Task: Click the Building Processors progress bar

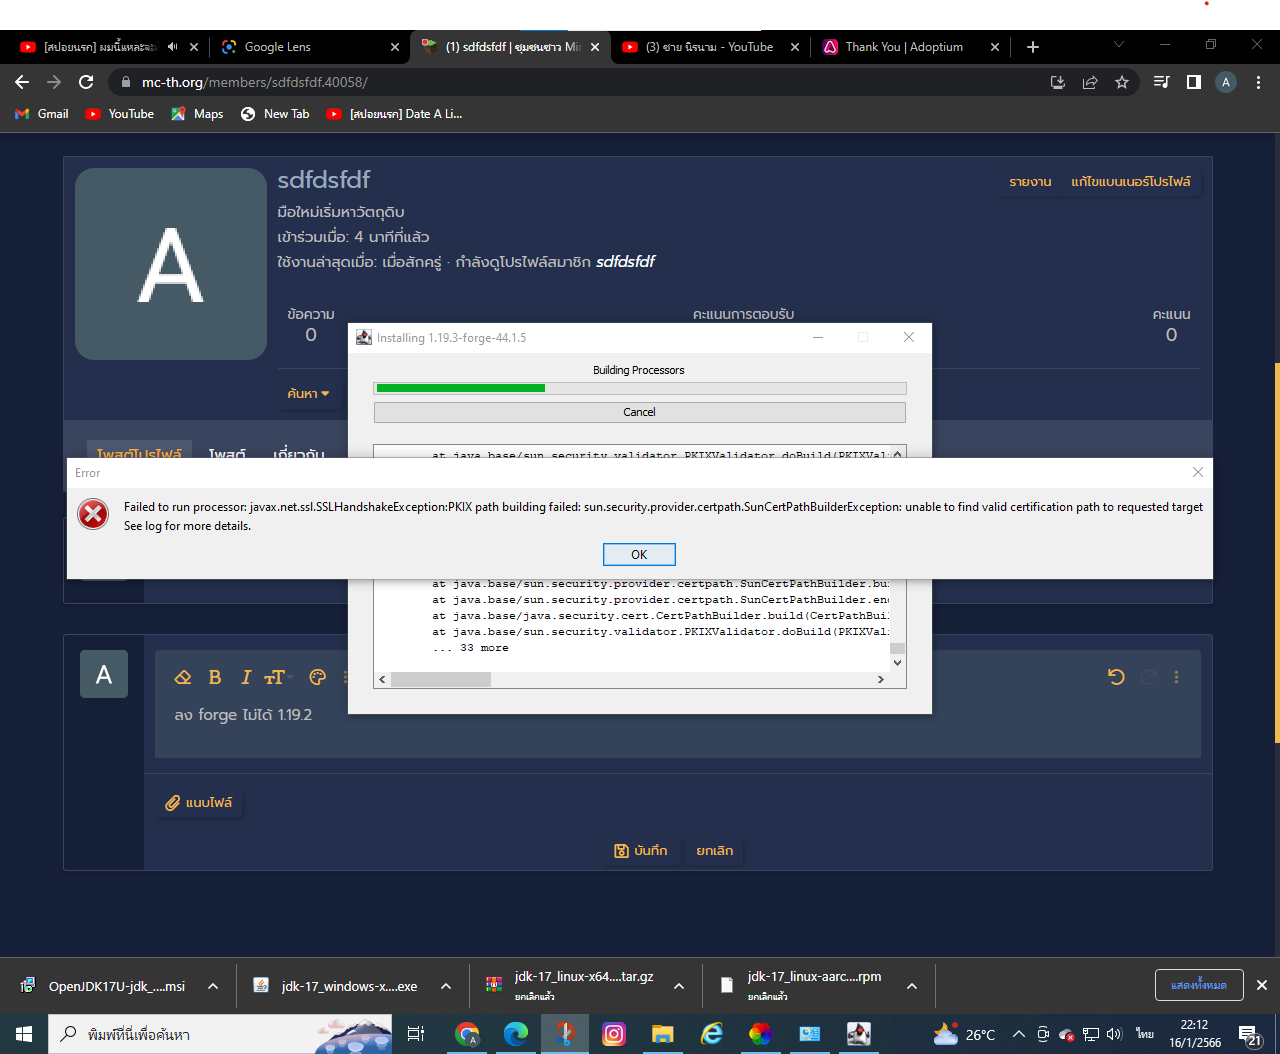Action: 639,388
